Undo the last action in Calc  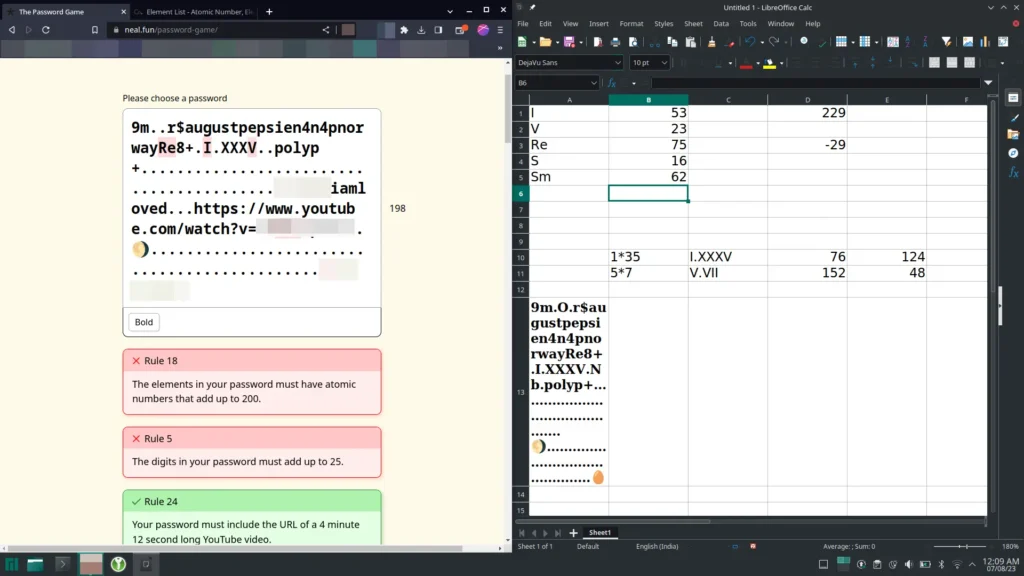tap(750, 42)
